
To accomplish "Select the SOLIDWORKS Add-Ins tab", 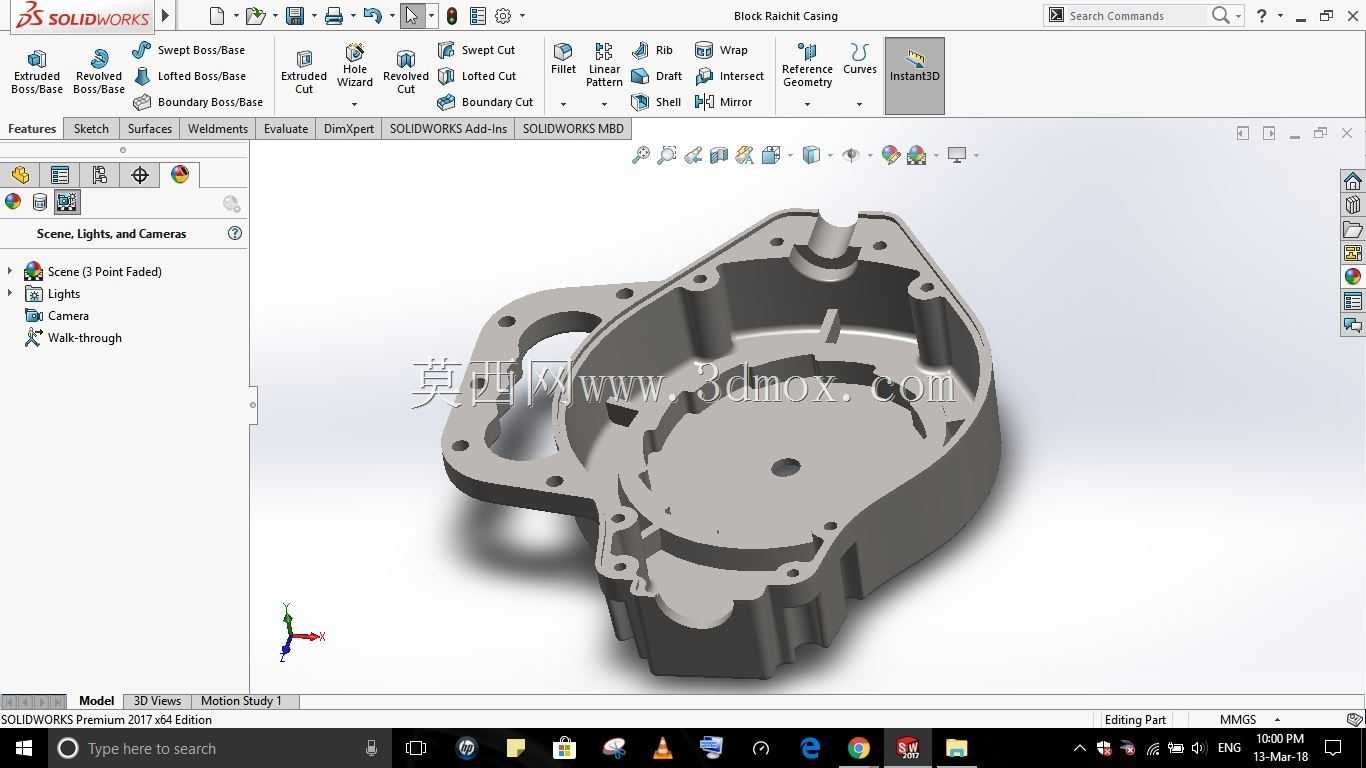I will coord(448,128).
